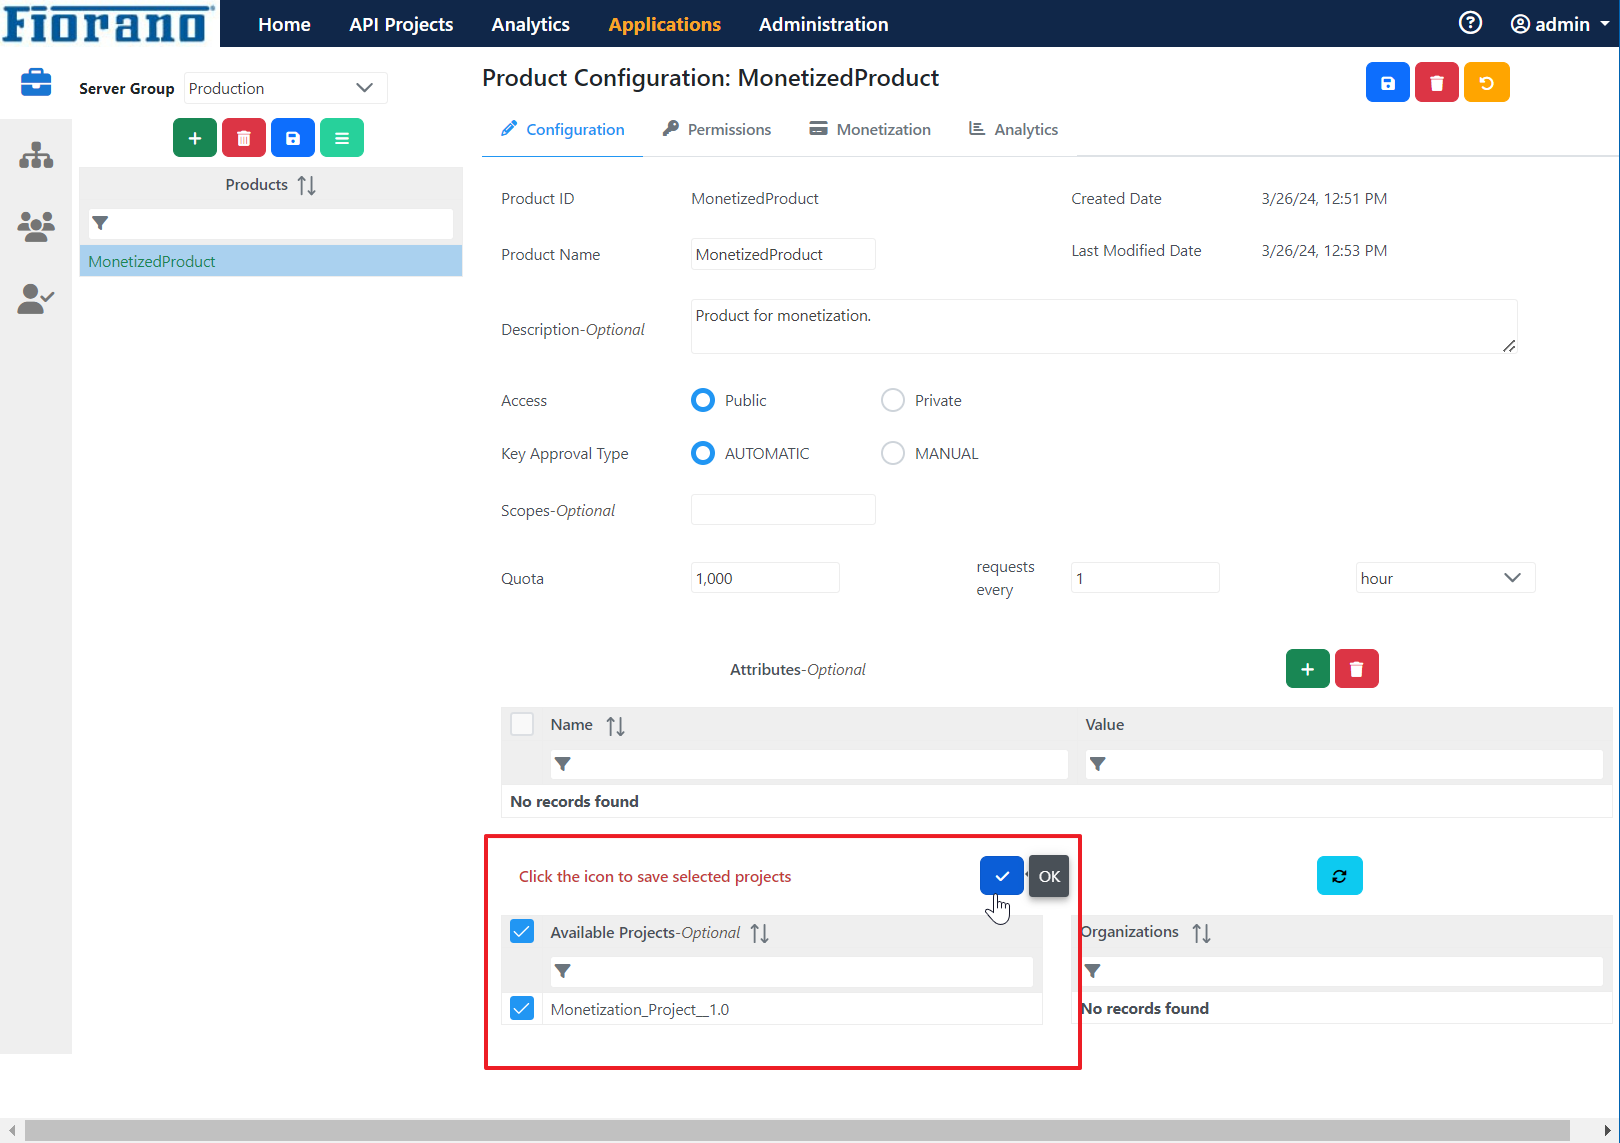Click the Scopes input field

pos(783,510)
